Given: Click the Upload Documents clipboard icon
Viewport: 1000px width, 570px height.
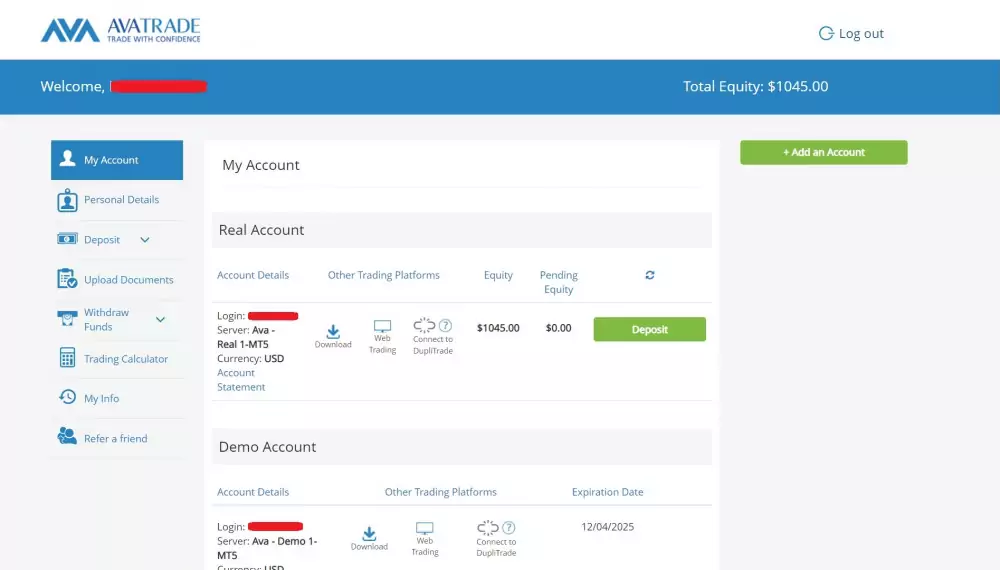Looking at the screenshot, I should pyautogui.click(x=67, y=279).
